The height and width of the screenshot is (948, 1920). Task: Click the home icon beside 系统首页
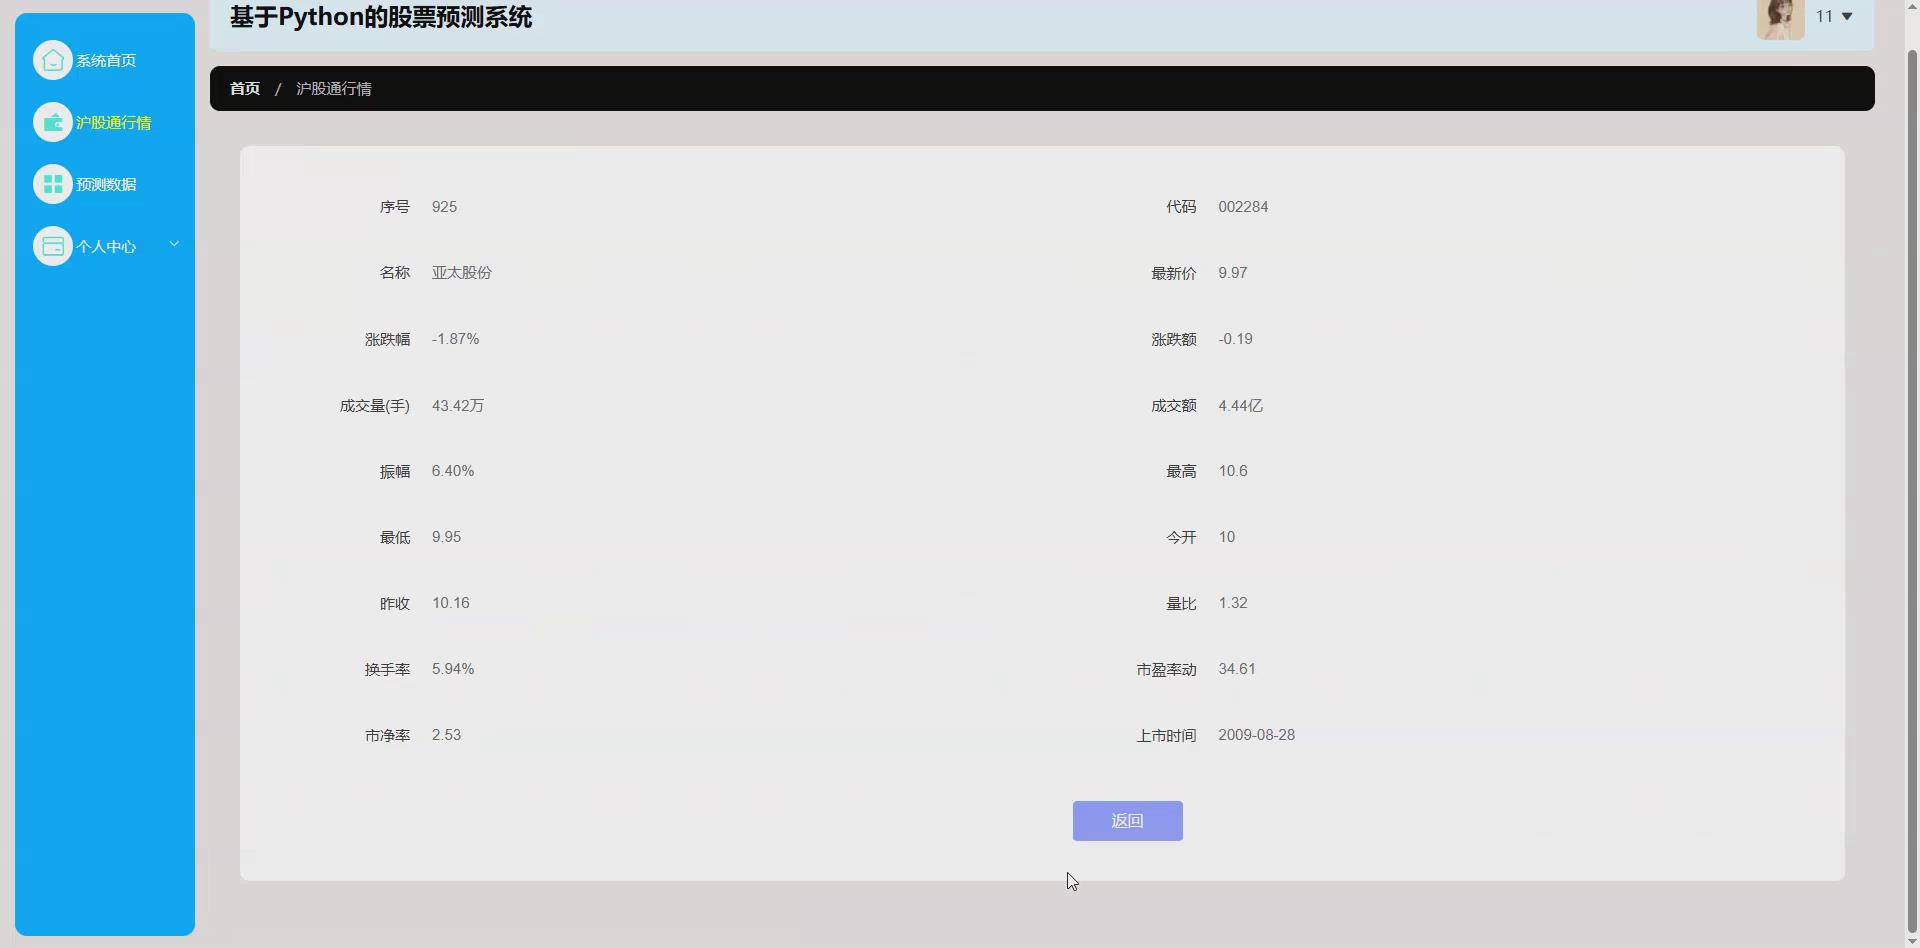[x=53, y=60]
